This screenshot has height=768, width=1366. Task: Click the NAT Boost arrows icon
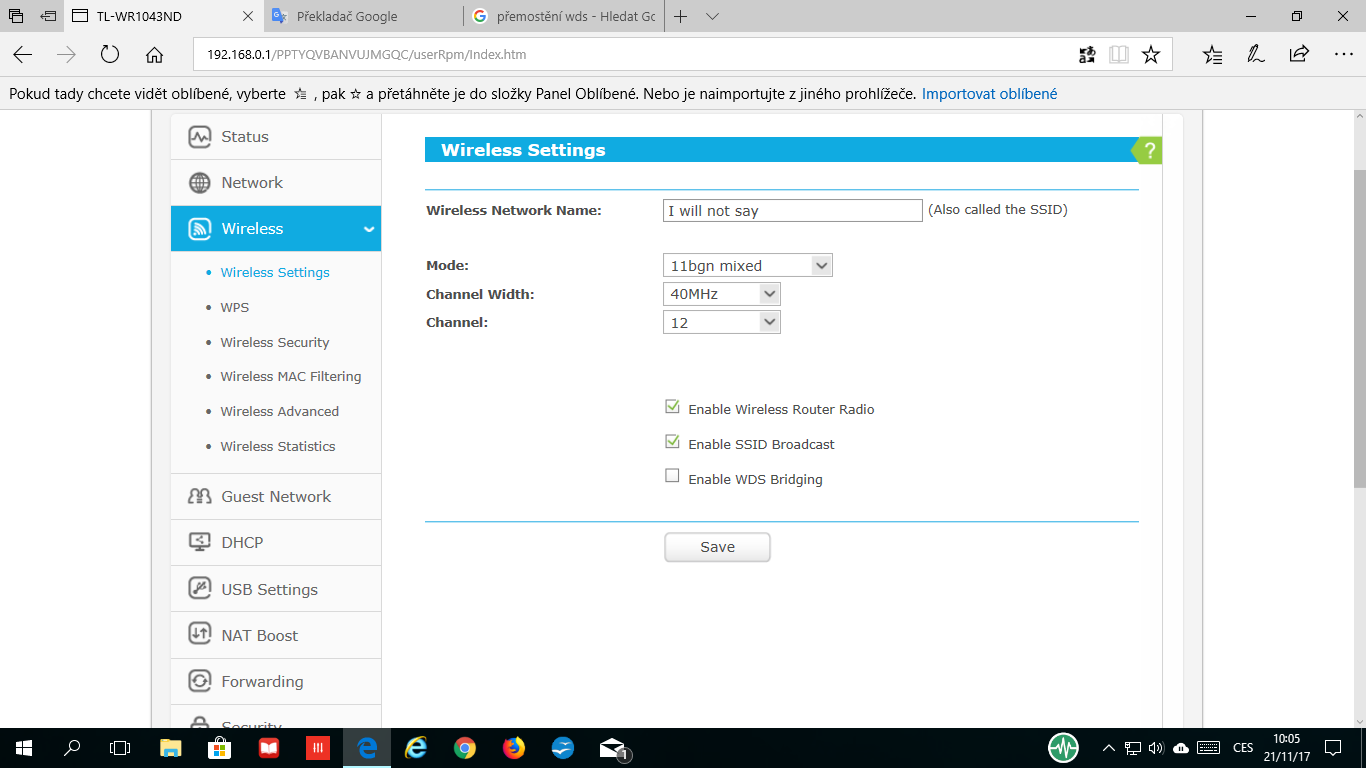click(x=200, y=635)
